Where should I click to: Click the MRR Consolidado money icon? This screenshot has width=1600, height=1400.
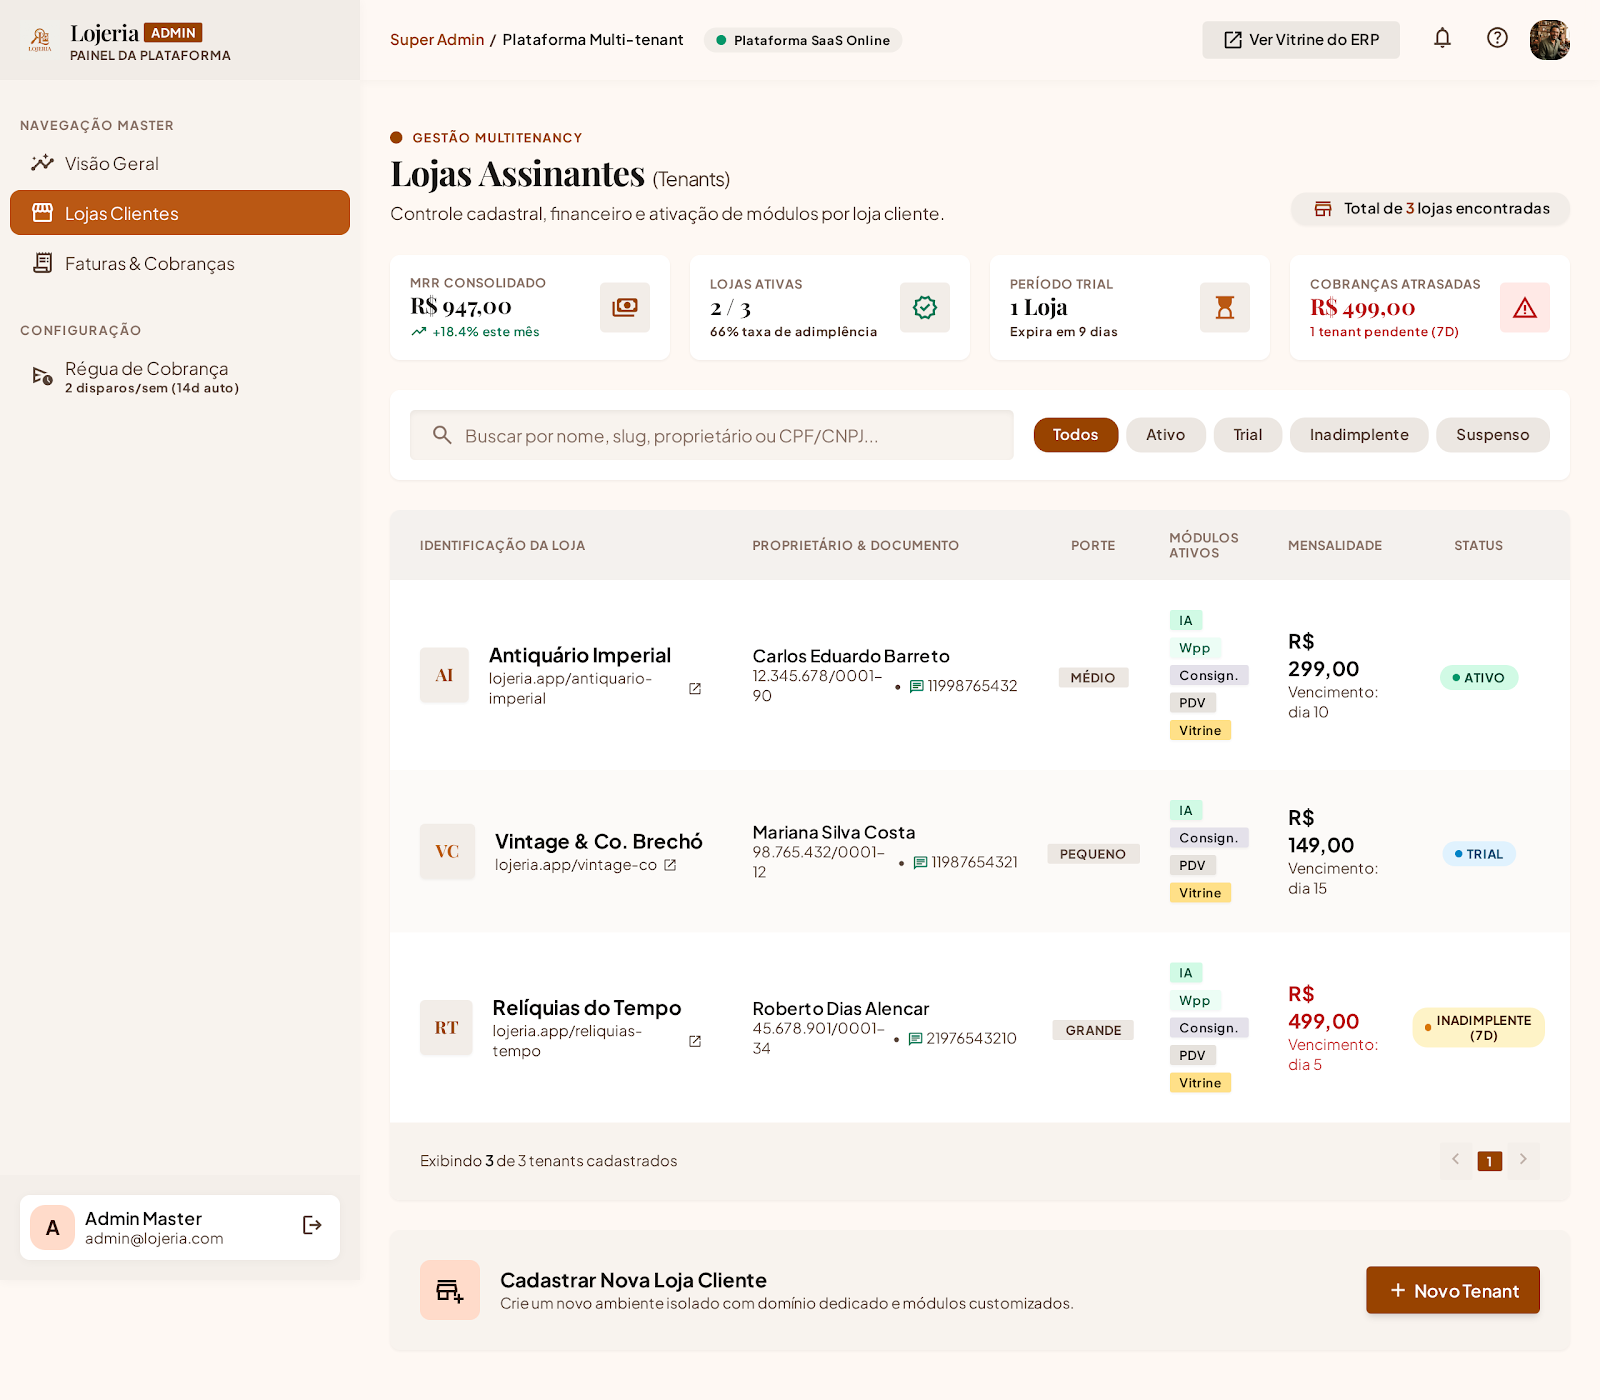625,307
